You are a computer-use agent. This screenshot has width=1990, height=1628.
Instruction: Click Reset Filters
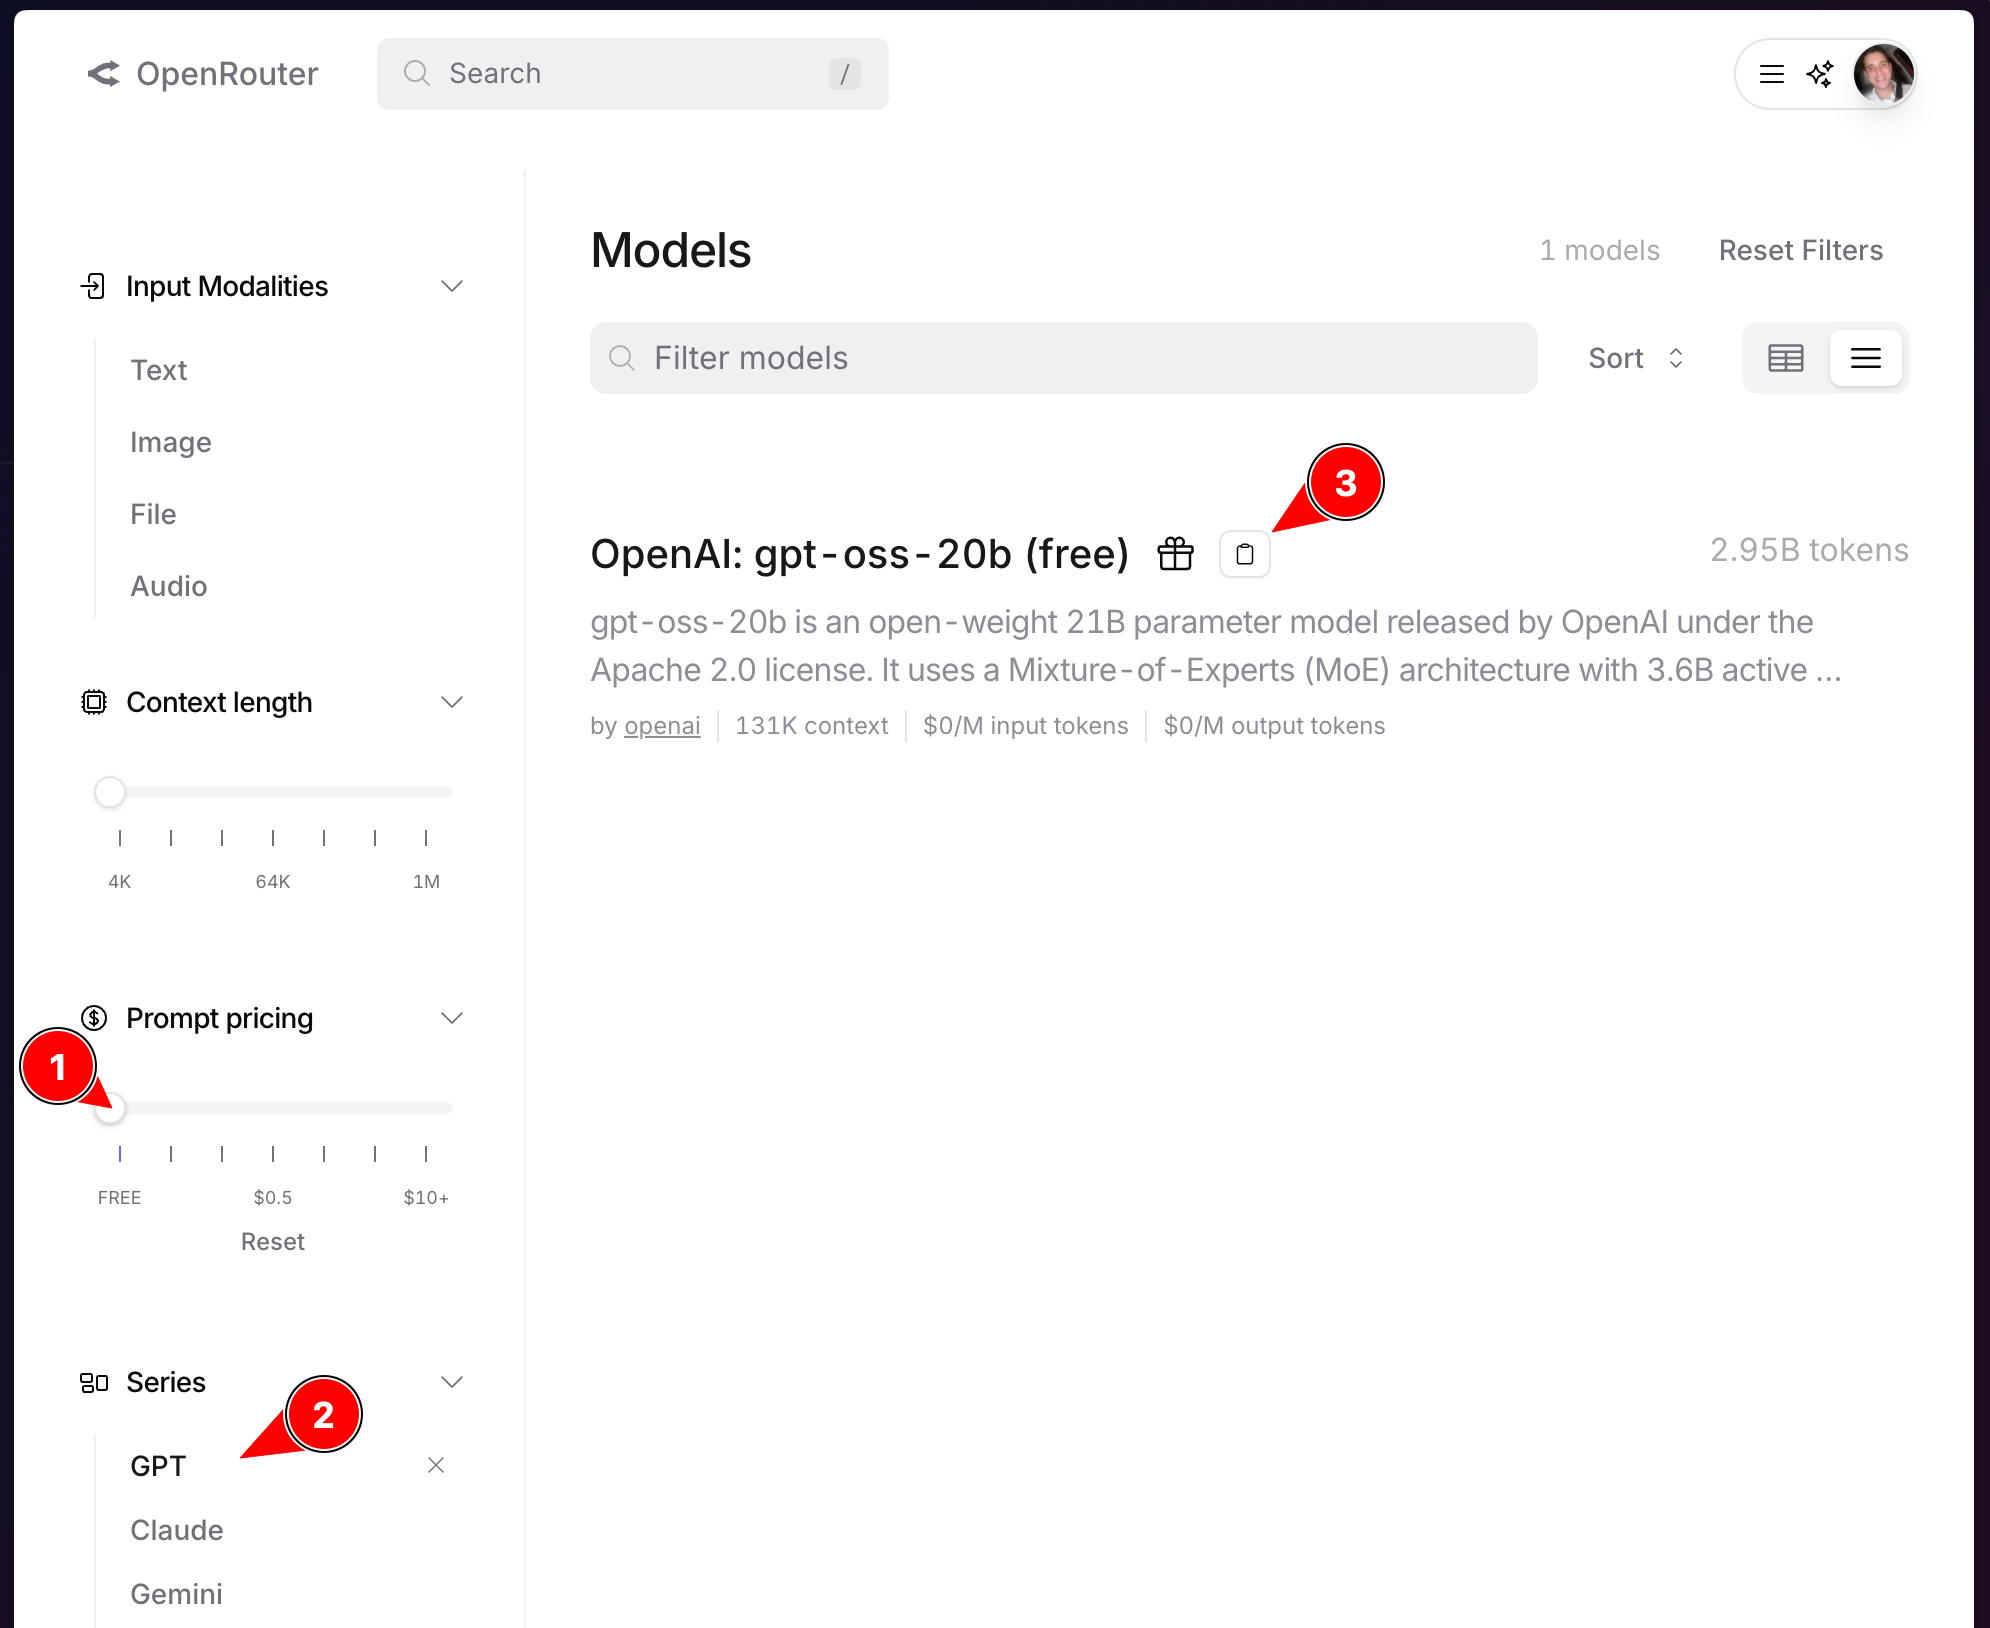click(1801, 250)
